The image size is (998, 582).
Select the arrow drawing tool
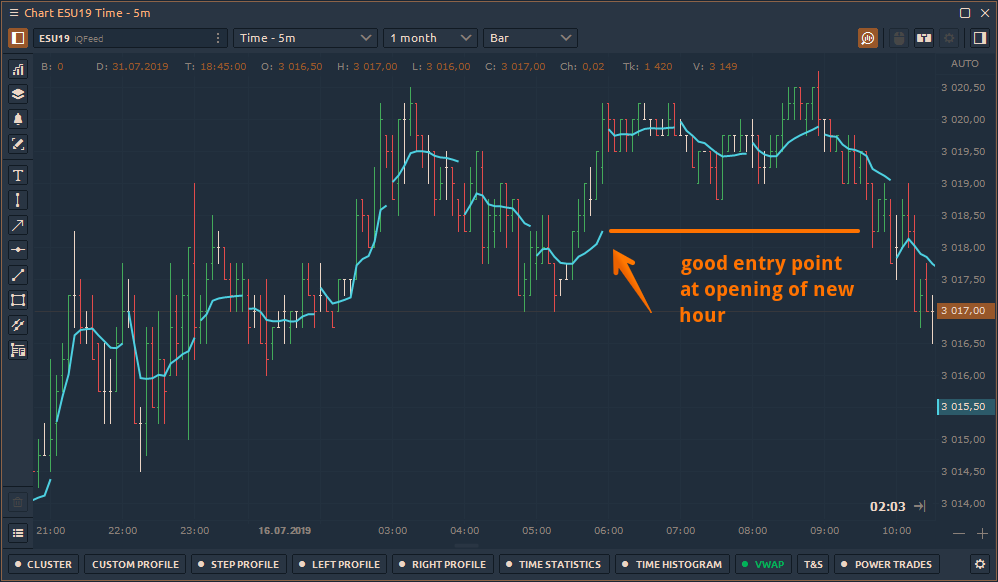click(18, 225)
